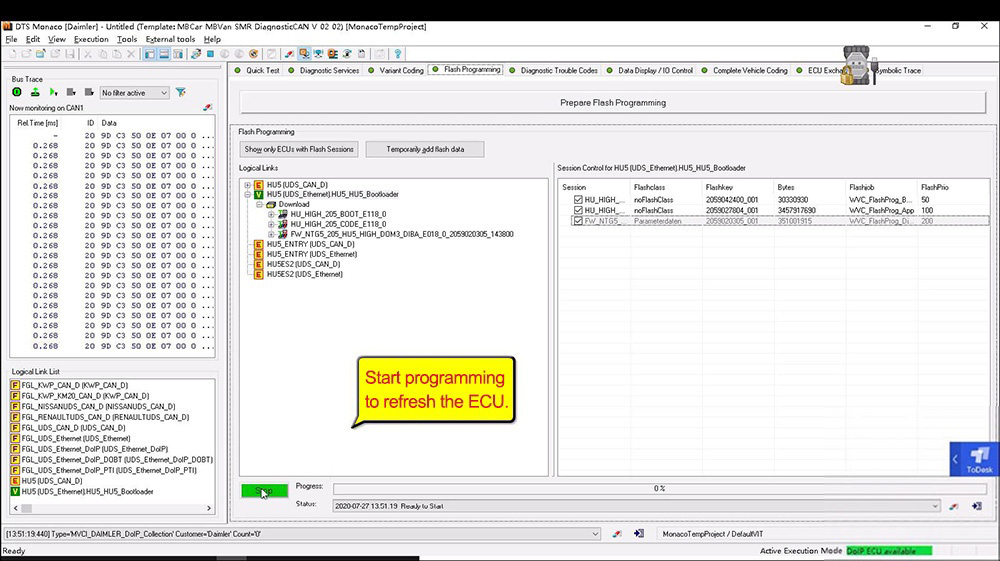Click the Flashkey column header

719,187
